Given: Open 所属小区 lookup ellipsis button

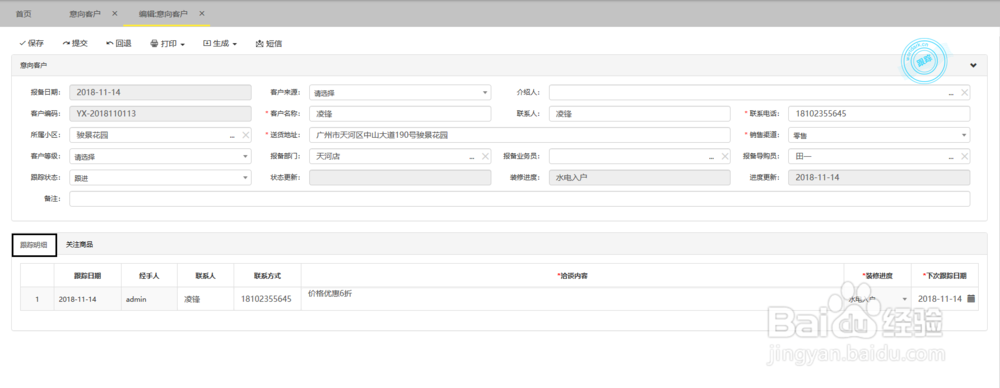Looking at the screenshot, I should coord(233,135).
